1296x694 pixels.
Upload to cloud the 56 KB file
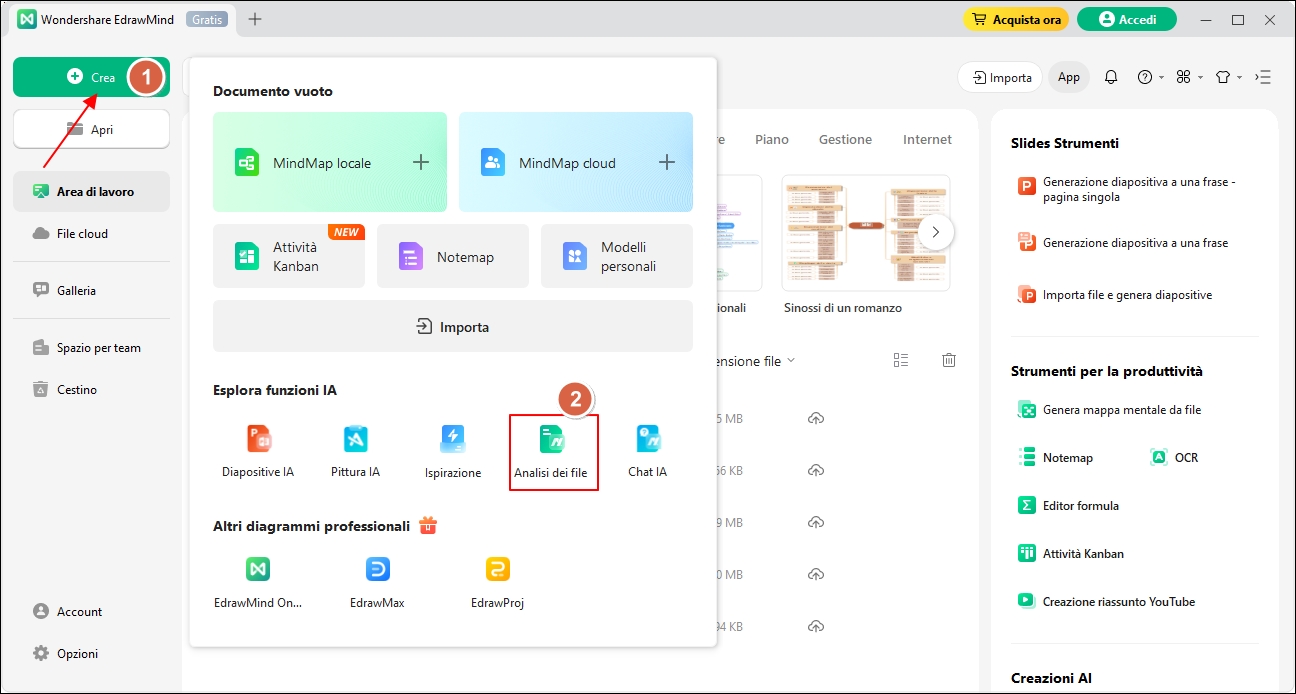(816, 470)
